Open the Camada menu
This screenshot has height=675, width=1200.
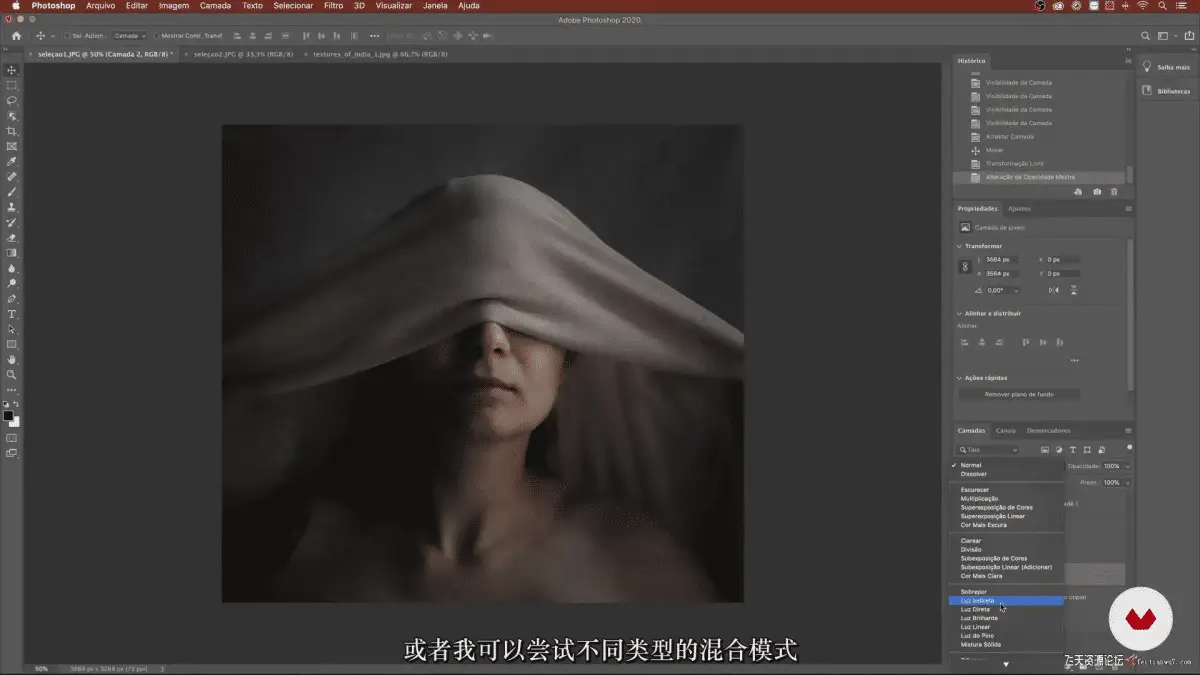point(215,6)
